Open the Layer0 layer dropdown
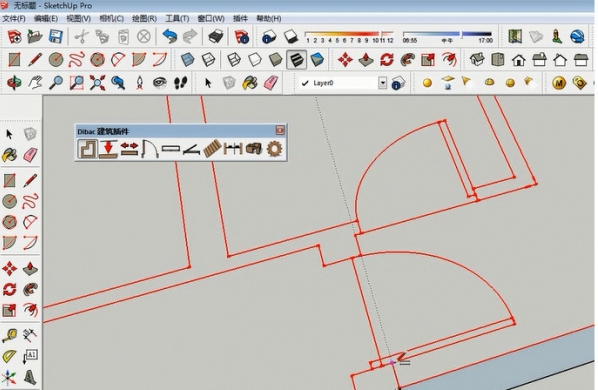 pyautogui.click(x=382, y=83)
